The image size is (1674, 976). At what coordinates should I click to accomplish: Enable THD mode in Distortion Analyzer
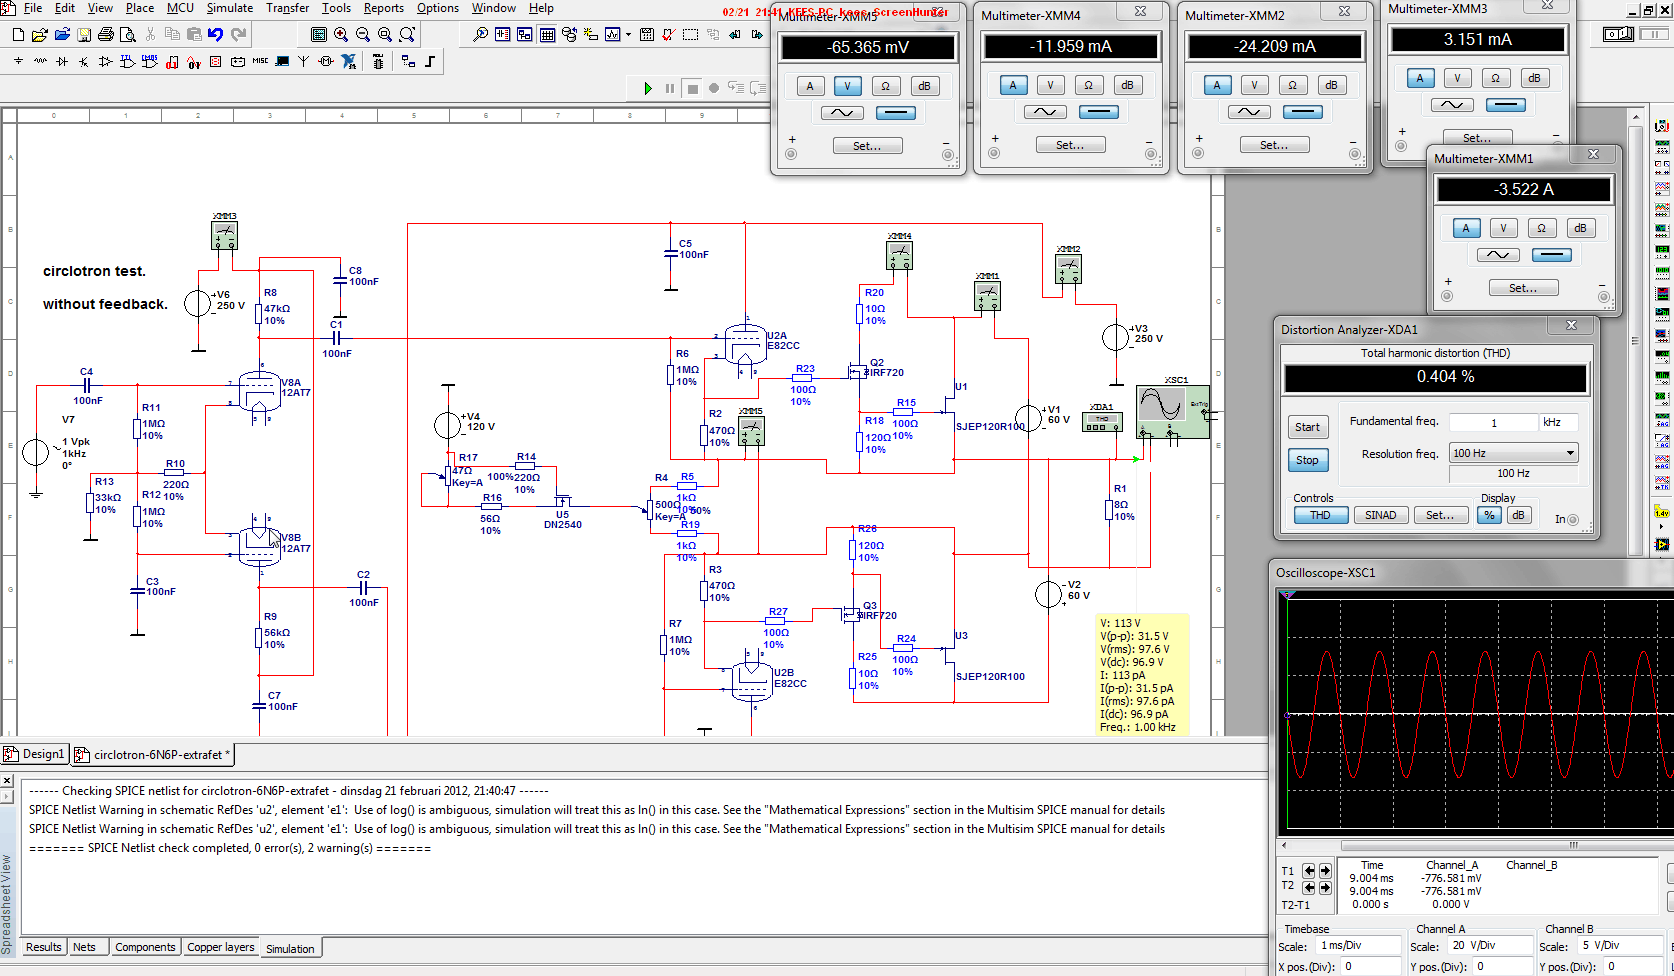(x=1320, y=515)
